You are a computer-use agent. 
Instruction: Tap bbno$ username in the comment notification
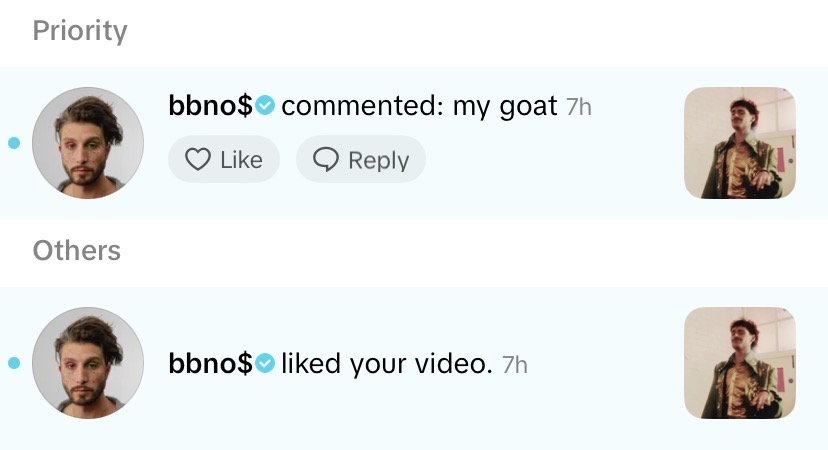[210, 105]
